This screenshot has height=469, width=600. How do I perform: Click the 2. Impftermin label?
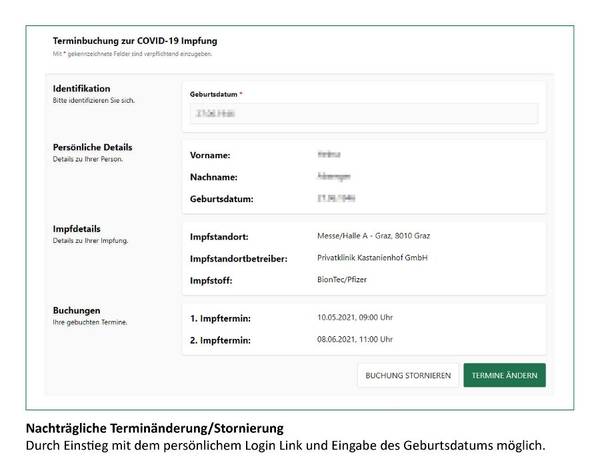click(x=219, y=340)
